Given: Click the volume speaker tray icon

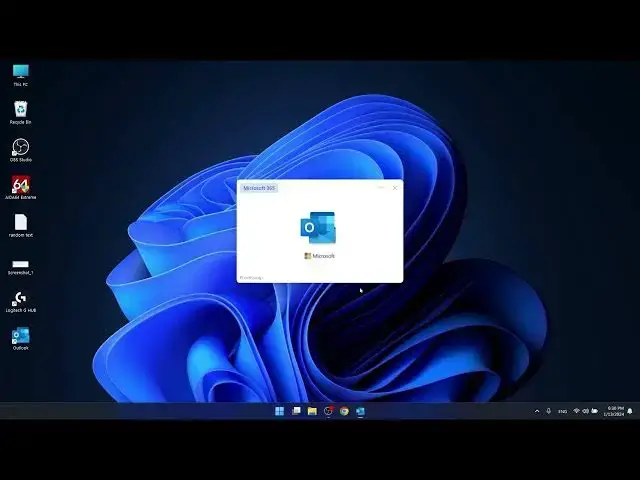Looking at the screenshot, I should coord(585,411).
